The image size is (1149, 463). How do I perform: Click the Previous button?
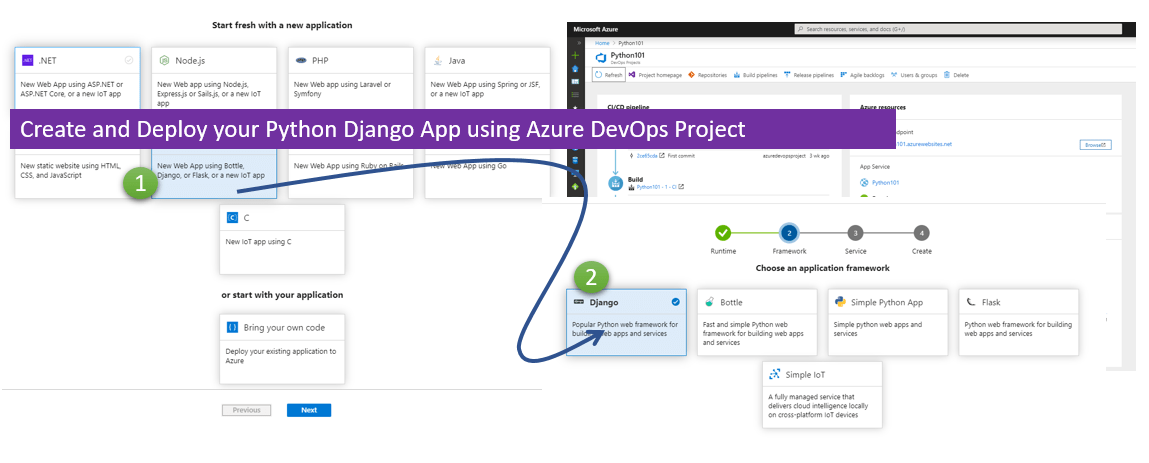[247, 410]
